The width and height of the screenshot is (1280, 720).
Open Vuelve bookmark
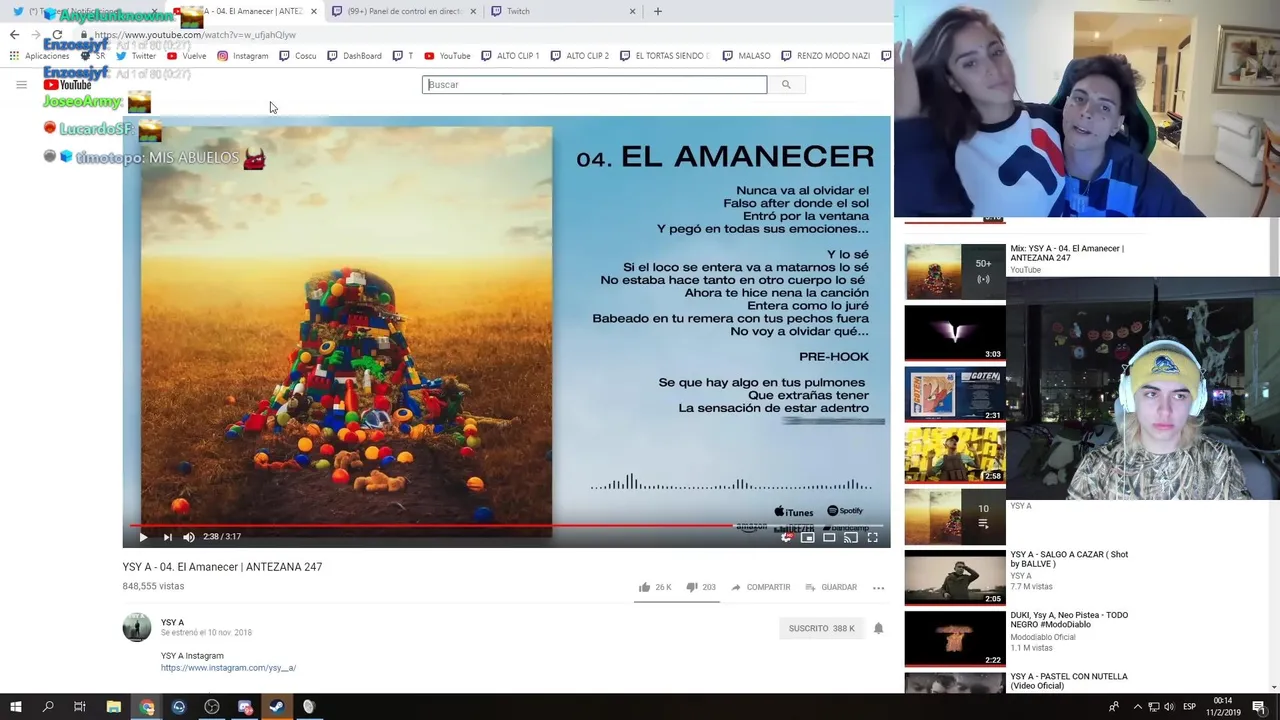186,56
